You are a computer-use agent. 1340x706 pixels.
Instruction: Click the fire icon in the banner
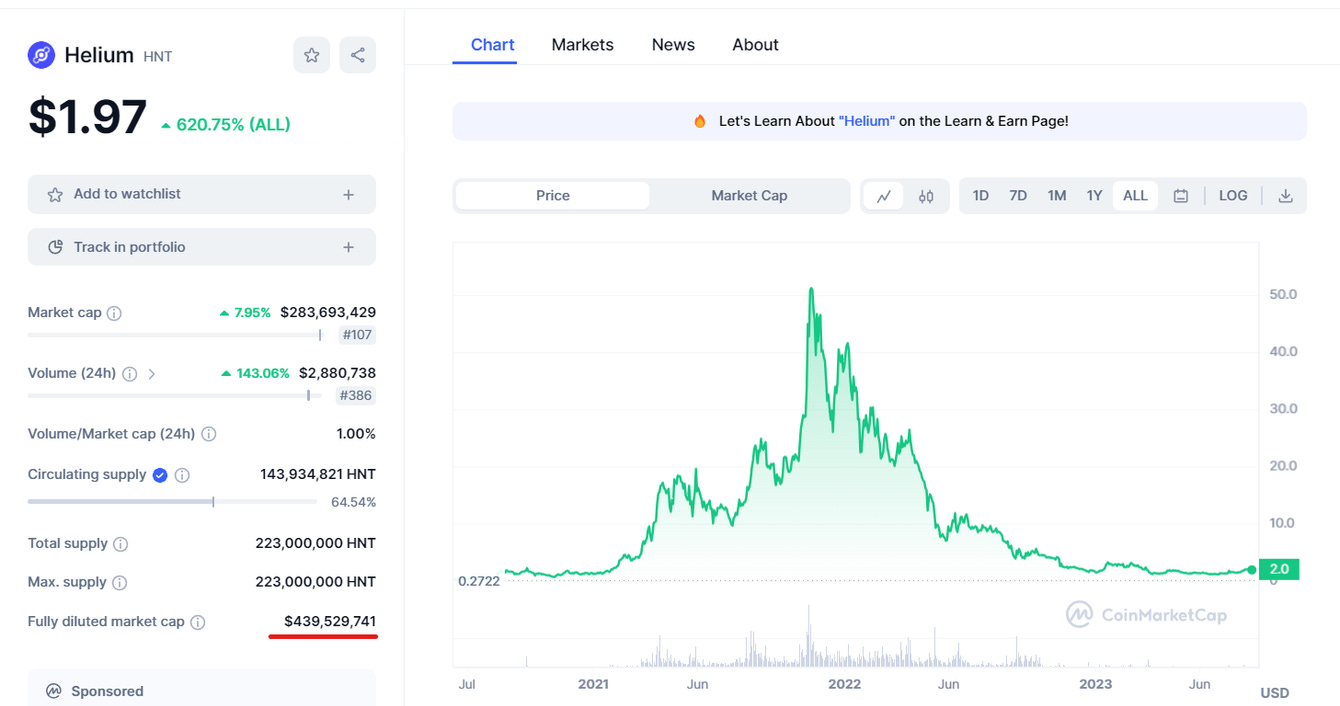pos(700,121)
